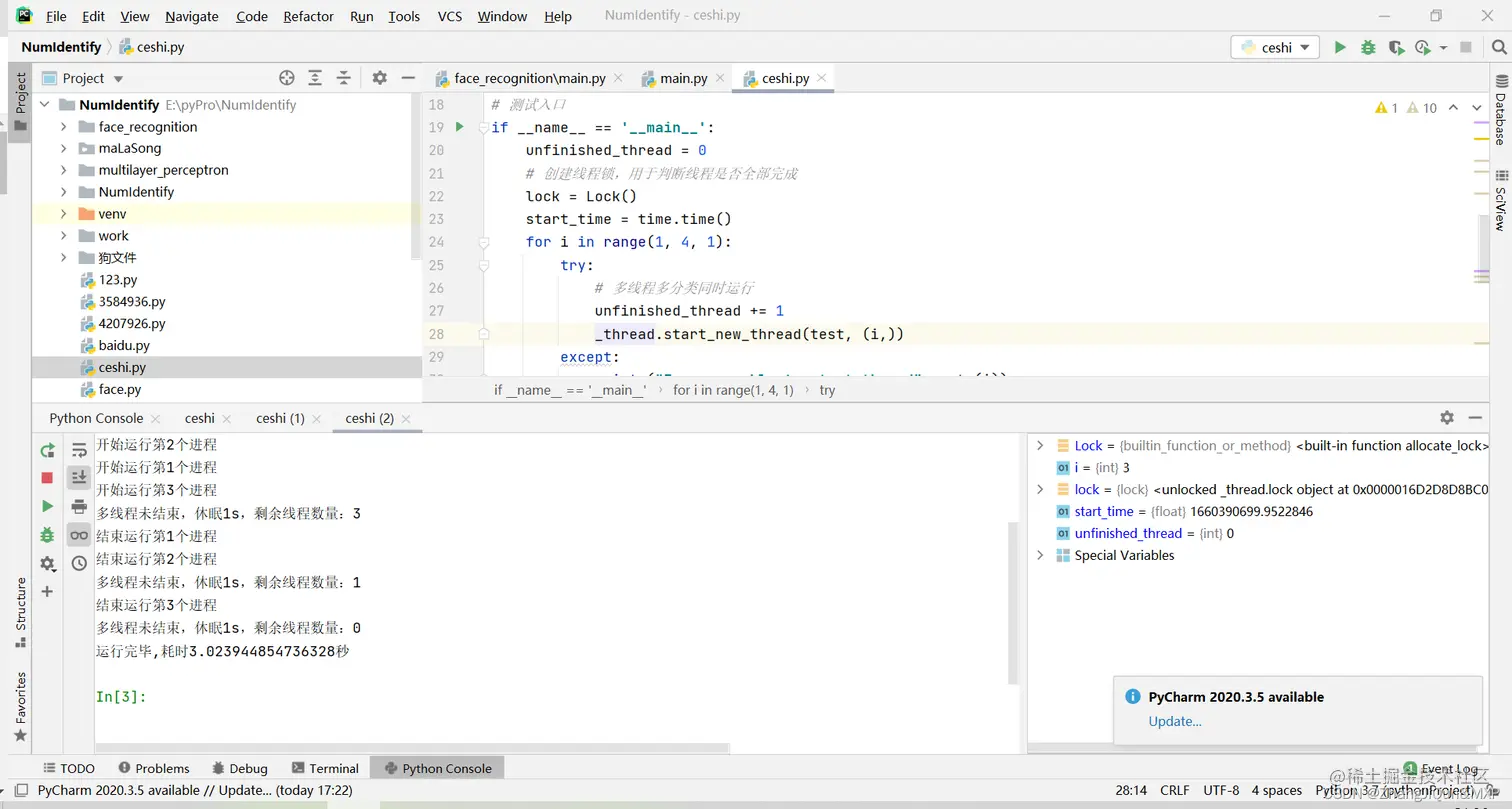Viewport: 1512px width, 809px height.
Task: Toggle scroll to end icon in console toolbar
Action: coord(79,478)
